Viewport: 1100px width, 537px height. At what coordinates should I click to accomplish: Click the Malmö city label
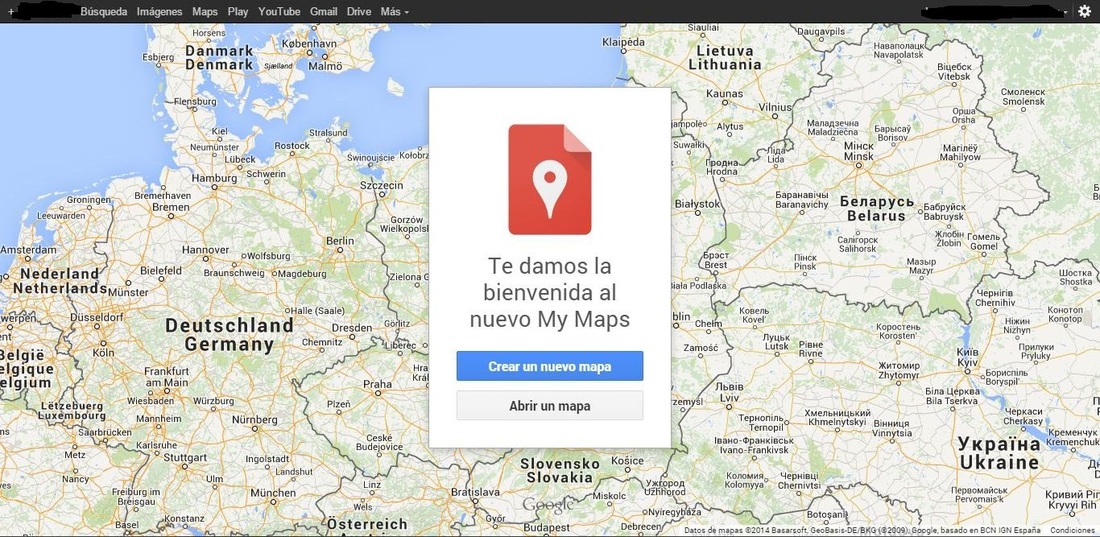pyautogui.click(x=326, y=67)
